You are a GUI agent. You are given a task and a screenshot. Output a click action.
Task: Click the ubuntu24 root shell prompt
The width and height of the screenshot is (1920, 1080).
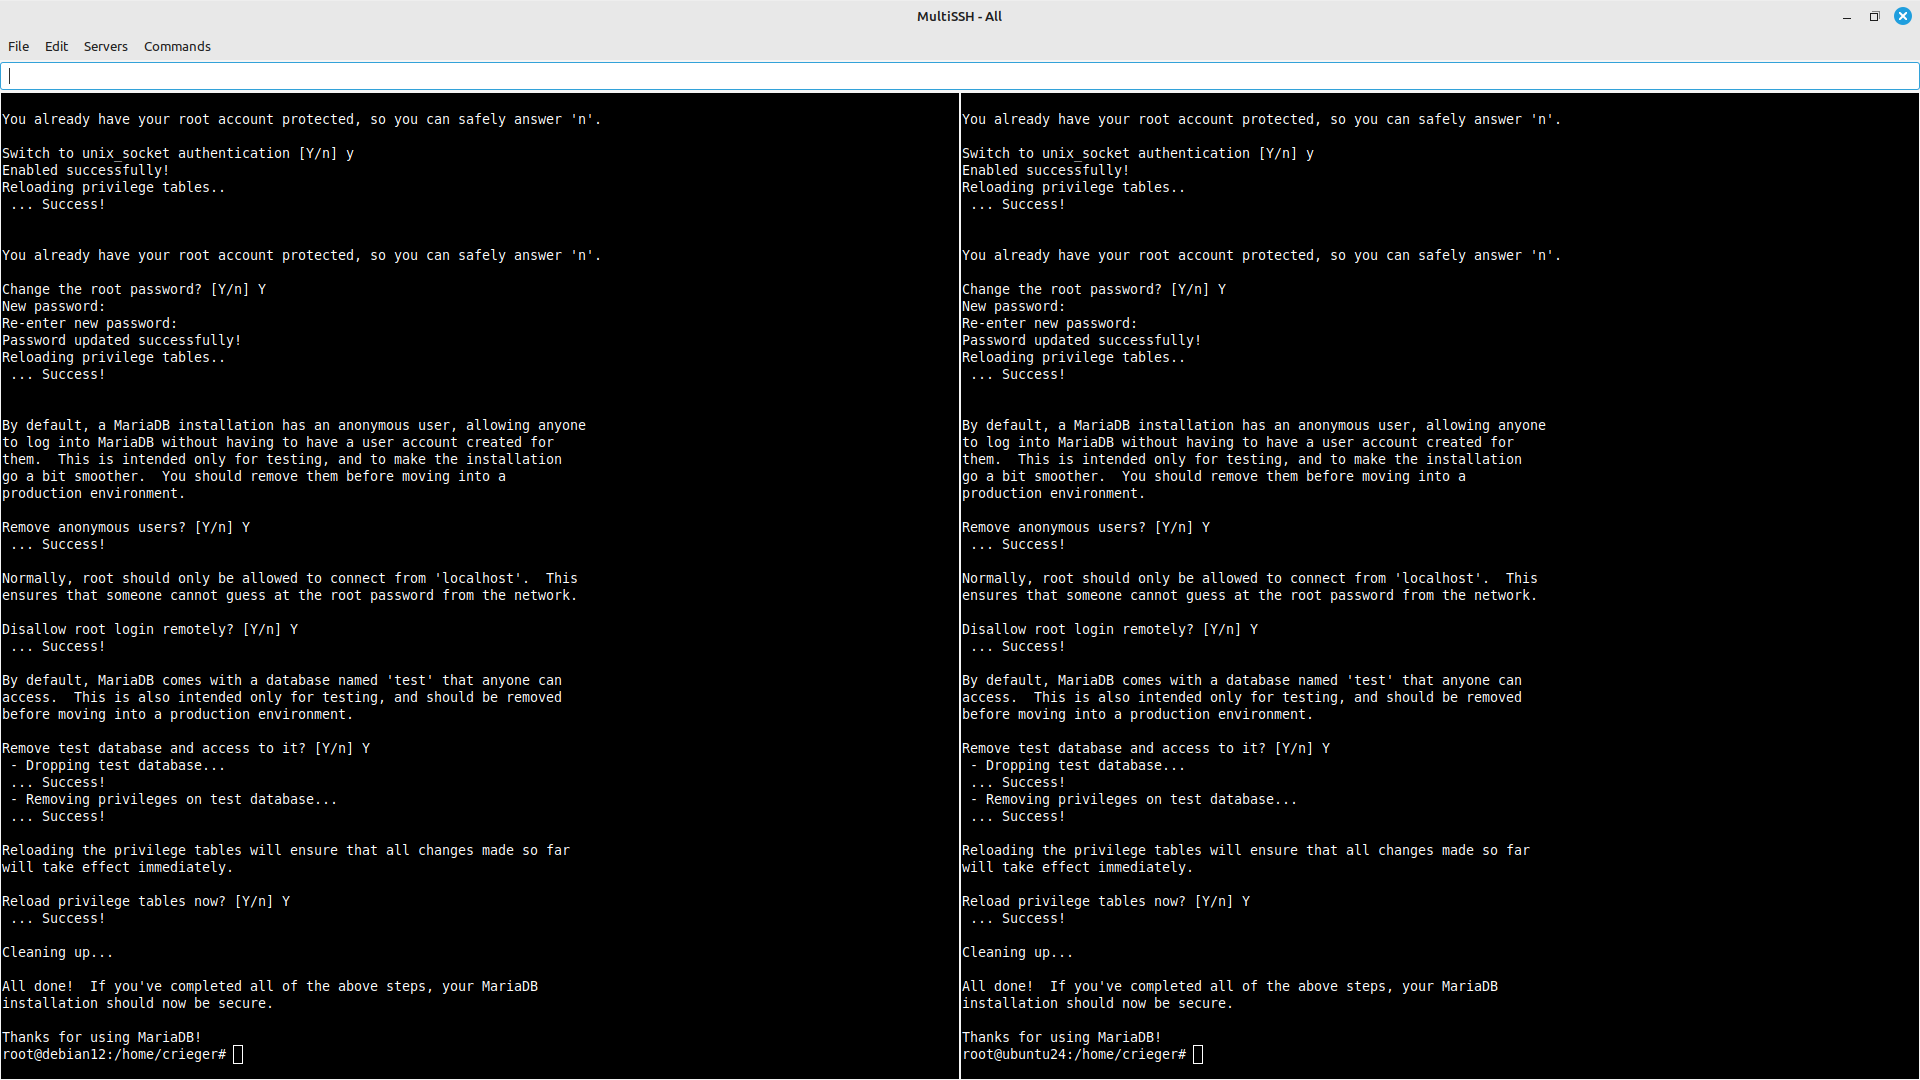pos(1075,1054)
